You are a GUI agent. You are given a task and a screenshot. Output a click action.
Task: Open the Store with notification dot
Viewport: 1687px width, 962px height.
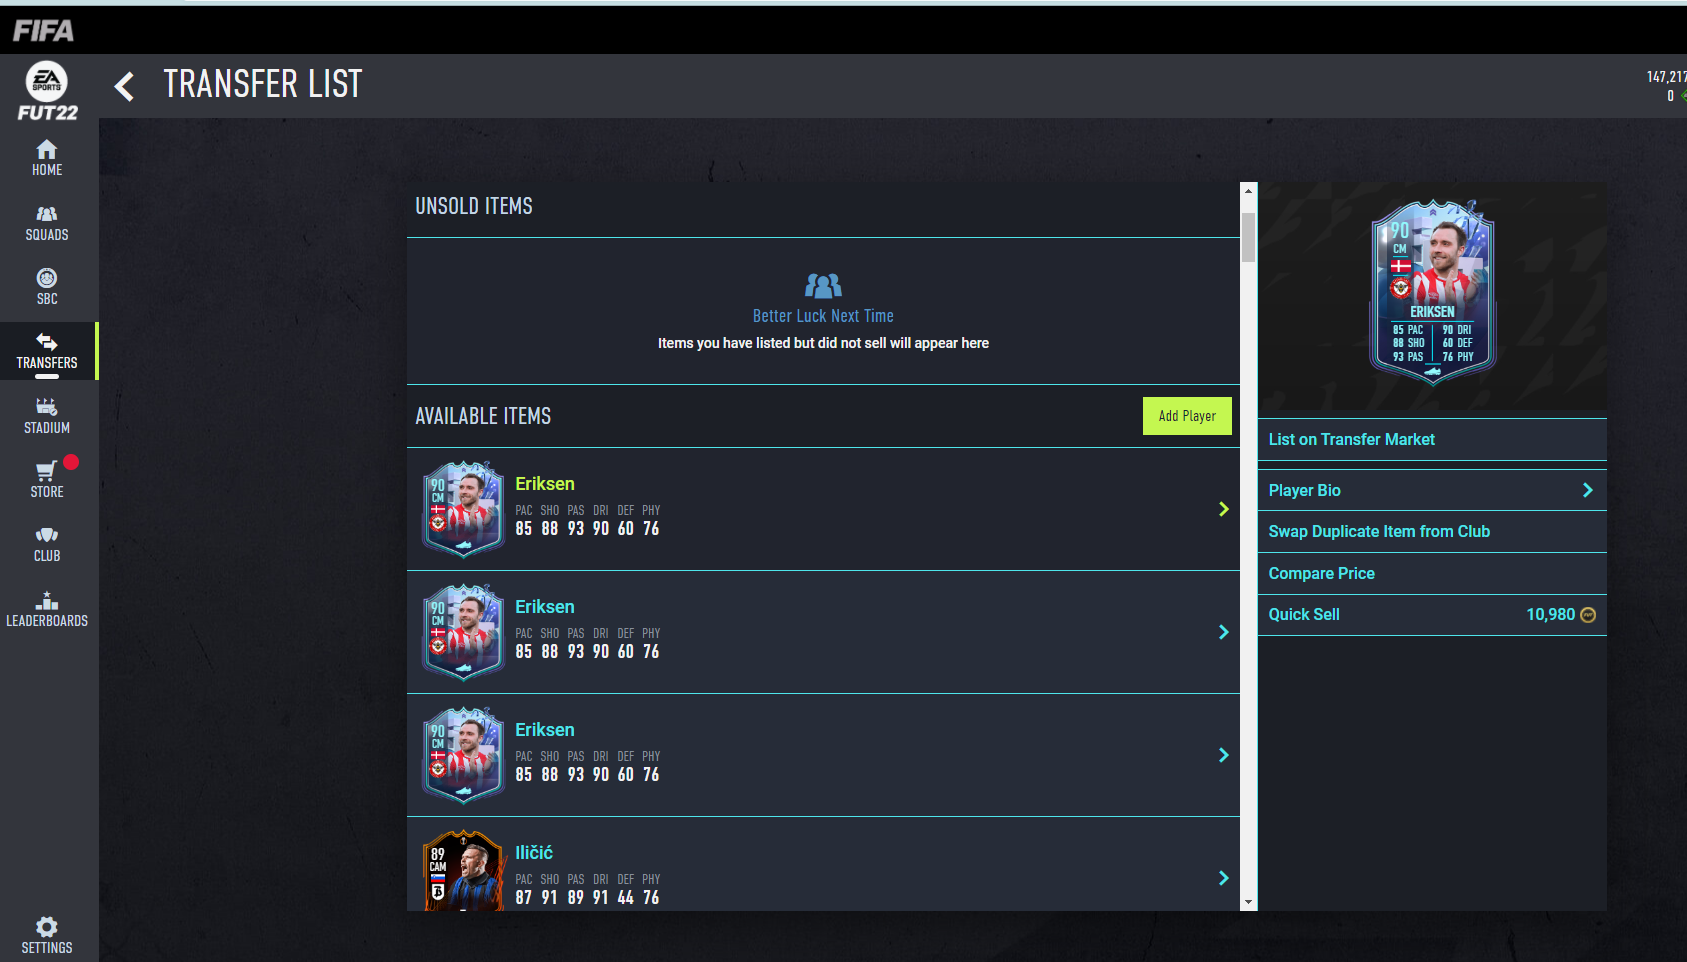47,479
